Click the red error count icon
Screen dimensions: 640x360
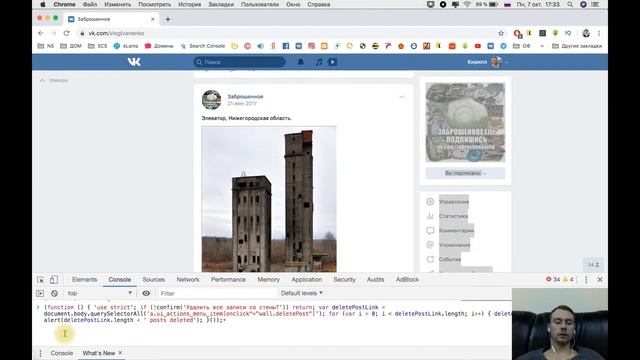549,280
